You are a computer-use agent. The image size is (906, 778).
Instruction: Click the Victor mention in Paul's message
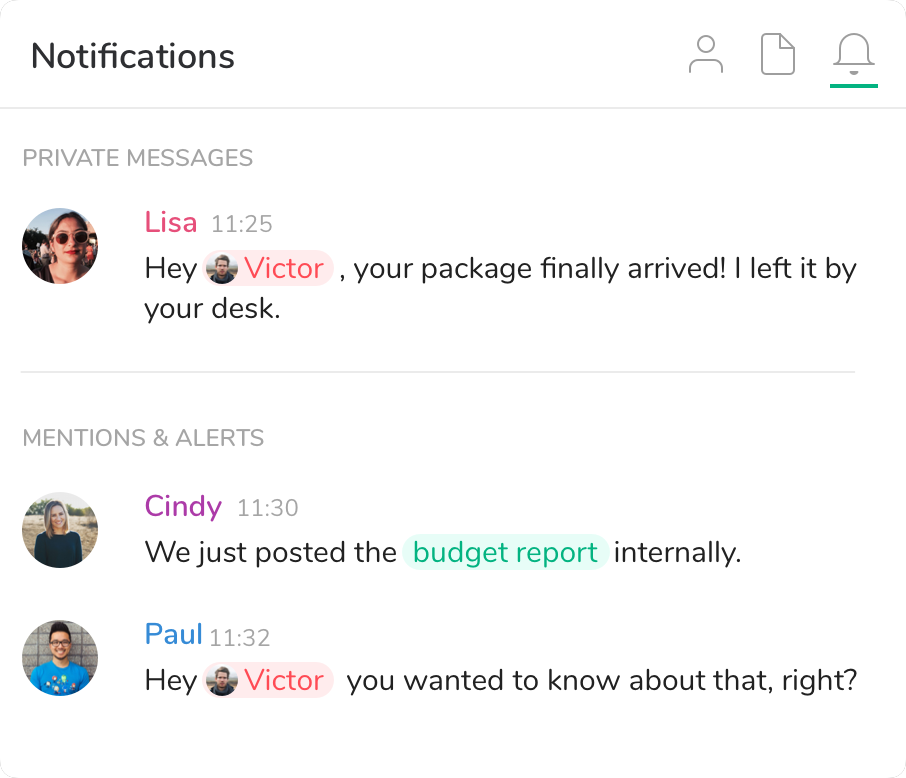(x=268, y=681)
